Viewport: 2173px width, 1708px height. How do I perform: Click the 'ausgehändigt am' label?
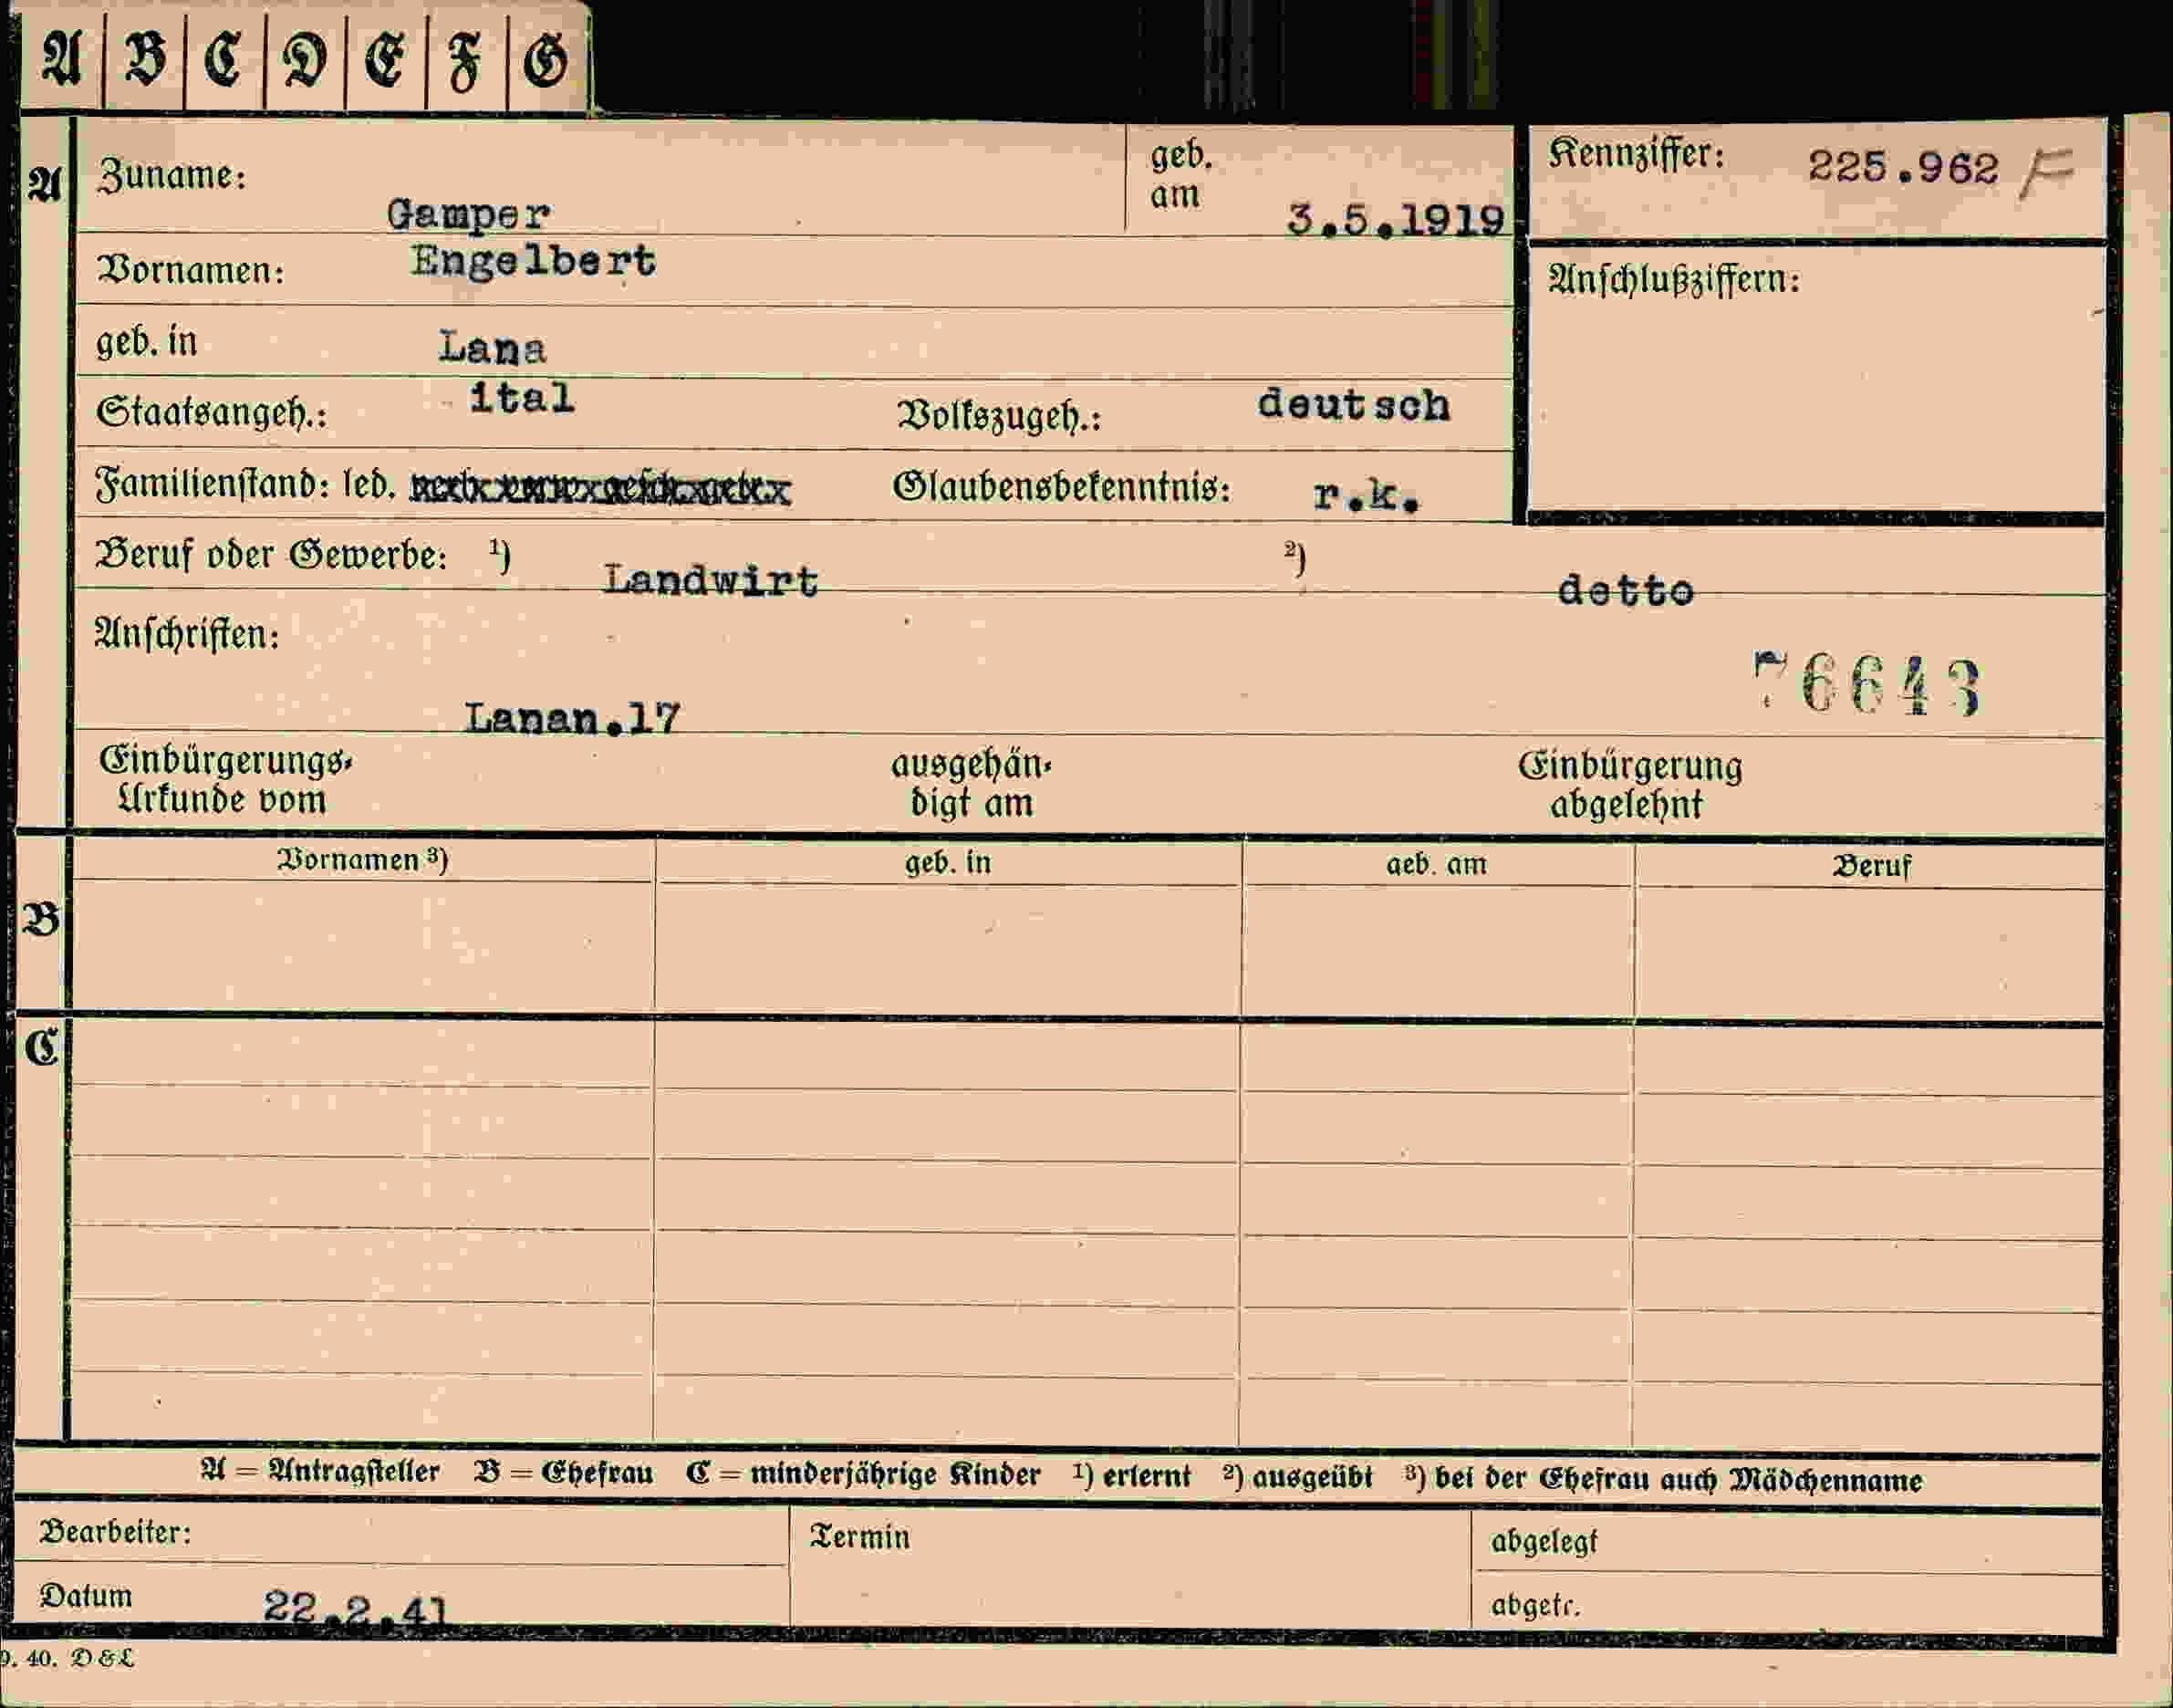(x=971, y=784)
